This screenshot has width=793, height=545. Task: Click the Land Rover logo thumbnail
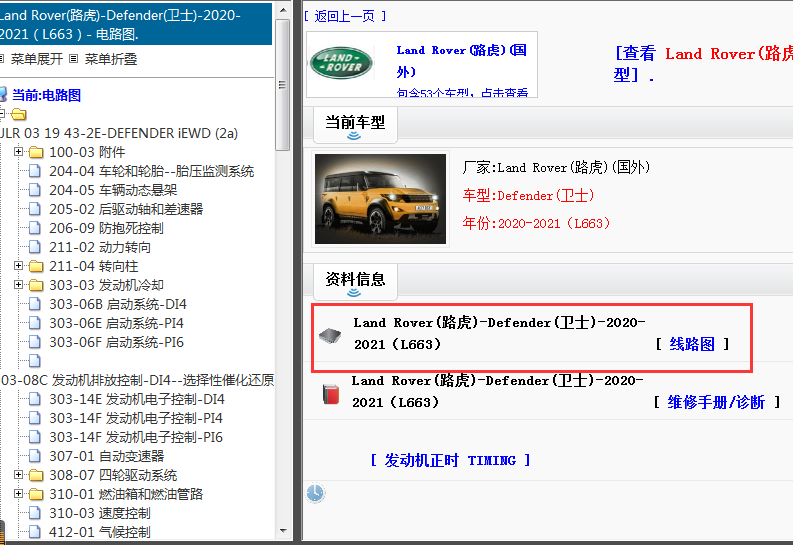341,63
